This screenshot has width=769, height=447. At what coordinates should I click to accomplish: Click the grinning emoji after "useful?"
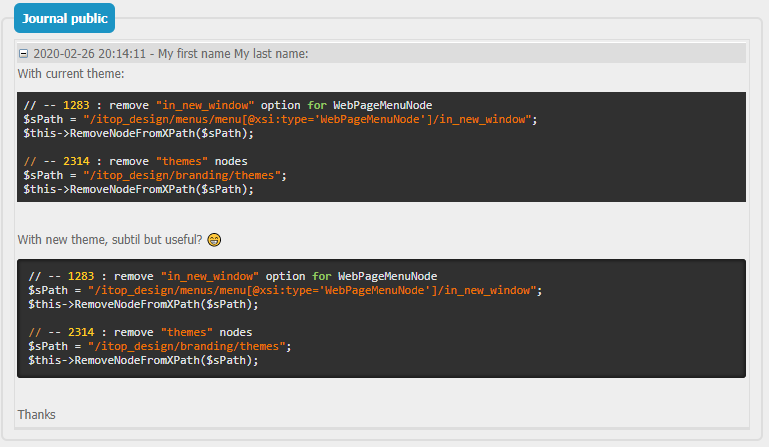click(214, 240)
